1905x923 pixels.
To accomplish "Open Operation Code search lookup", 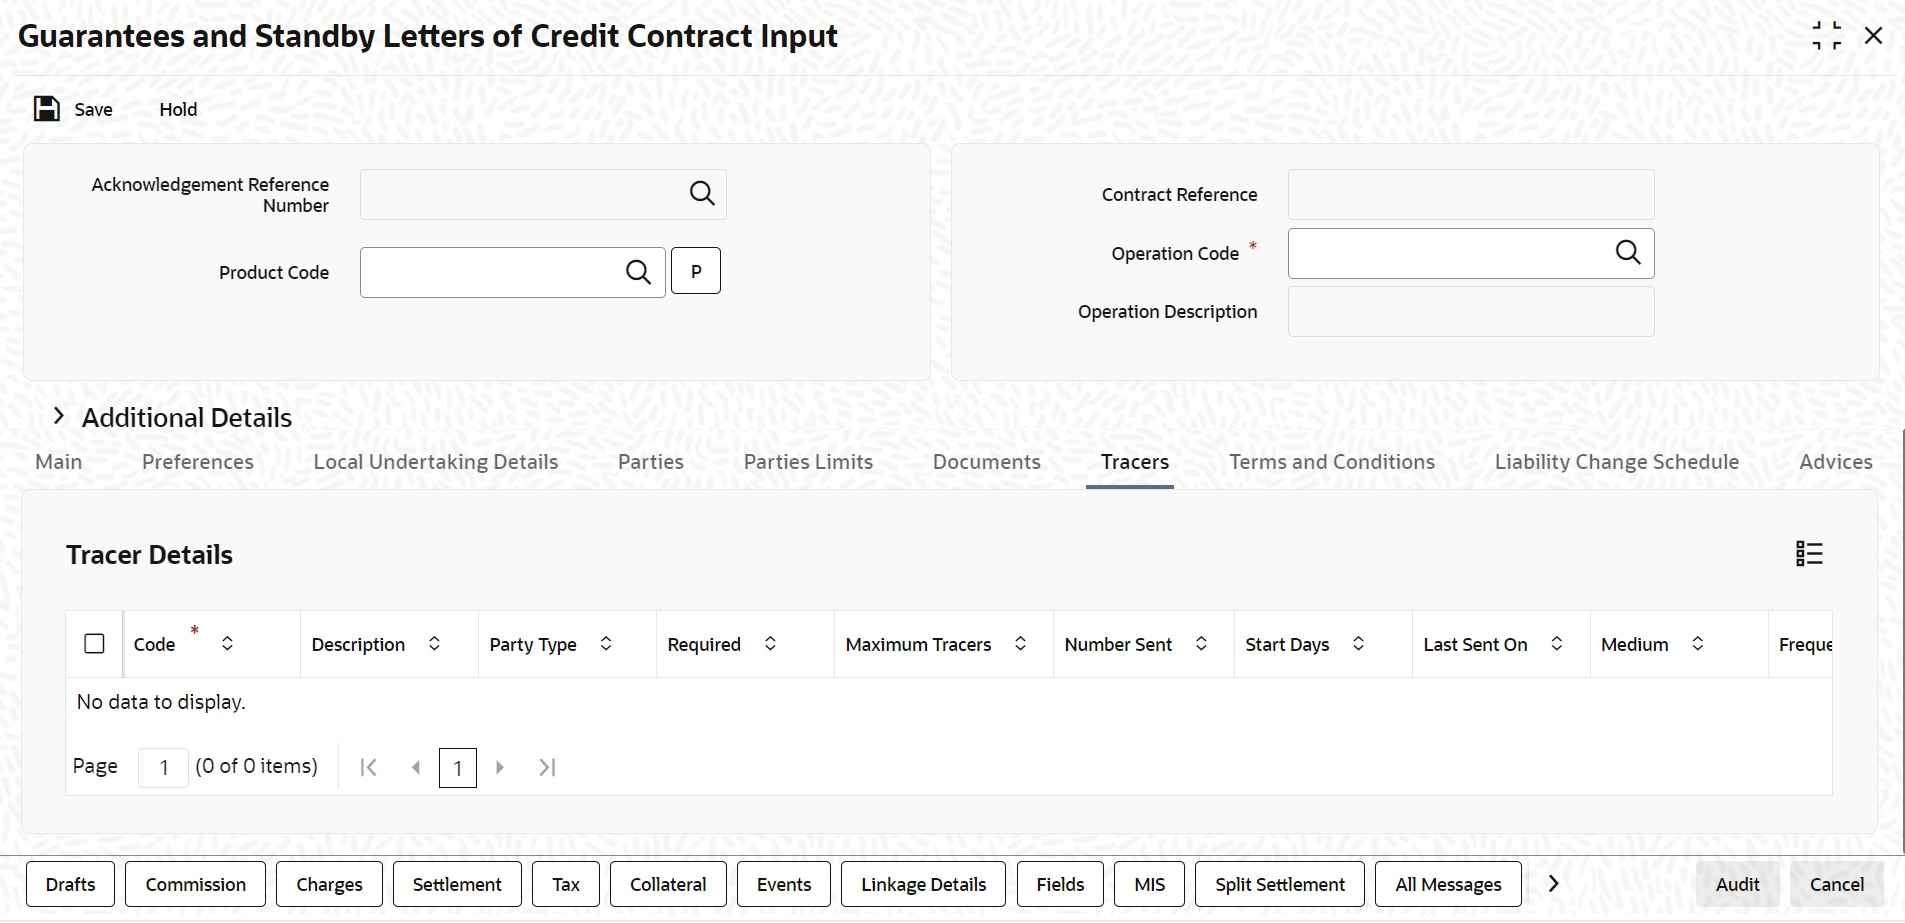I will coord(1628,253).
